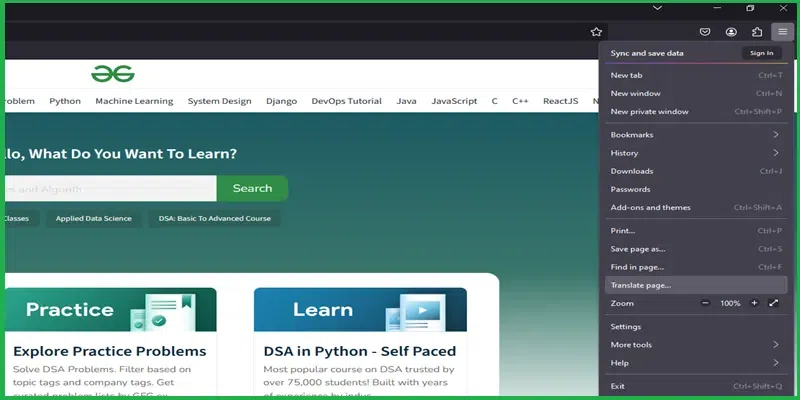This screenshot has height=400, width=800.
Task: Focus the course search input field
Action: [x=111, y=188]
